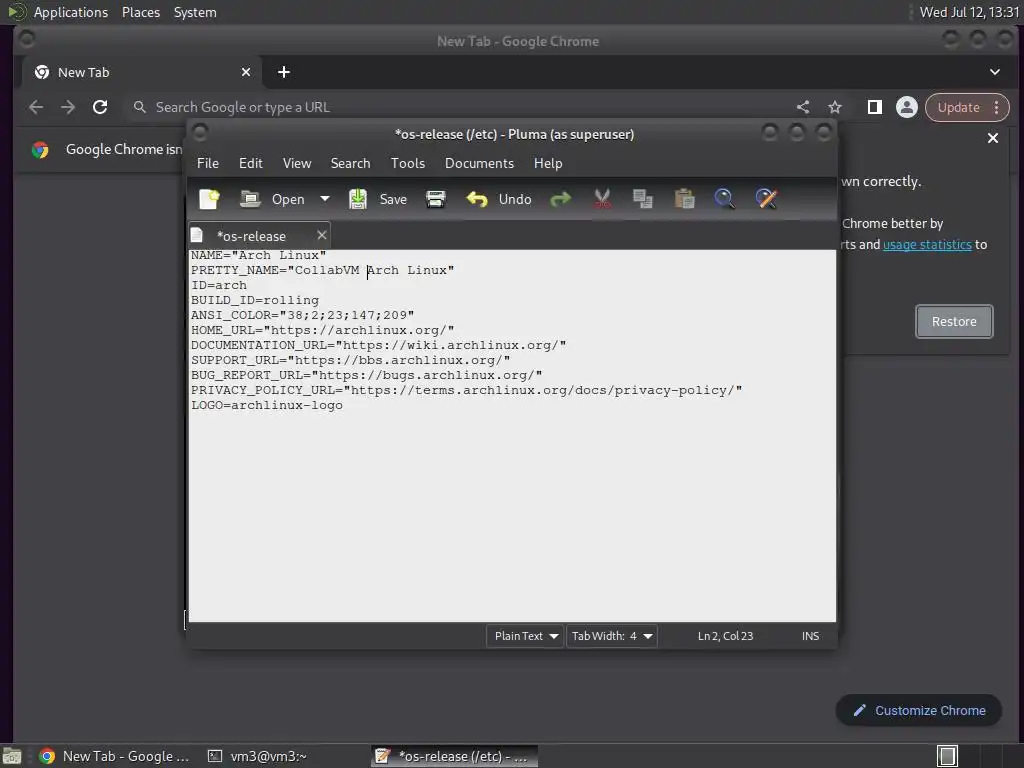Copy selection with copy icon

click(643, 199)
